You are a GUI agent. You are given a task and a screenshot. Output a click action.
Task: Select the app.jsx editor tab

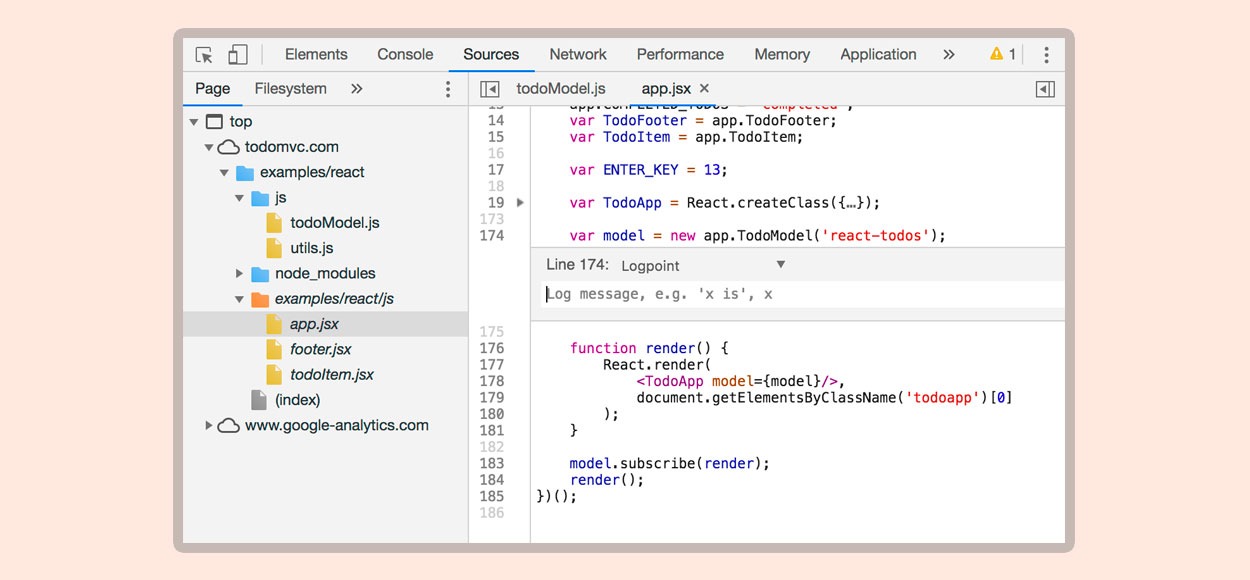pos(666,89)
